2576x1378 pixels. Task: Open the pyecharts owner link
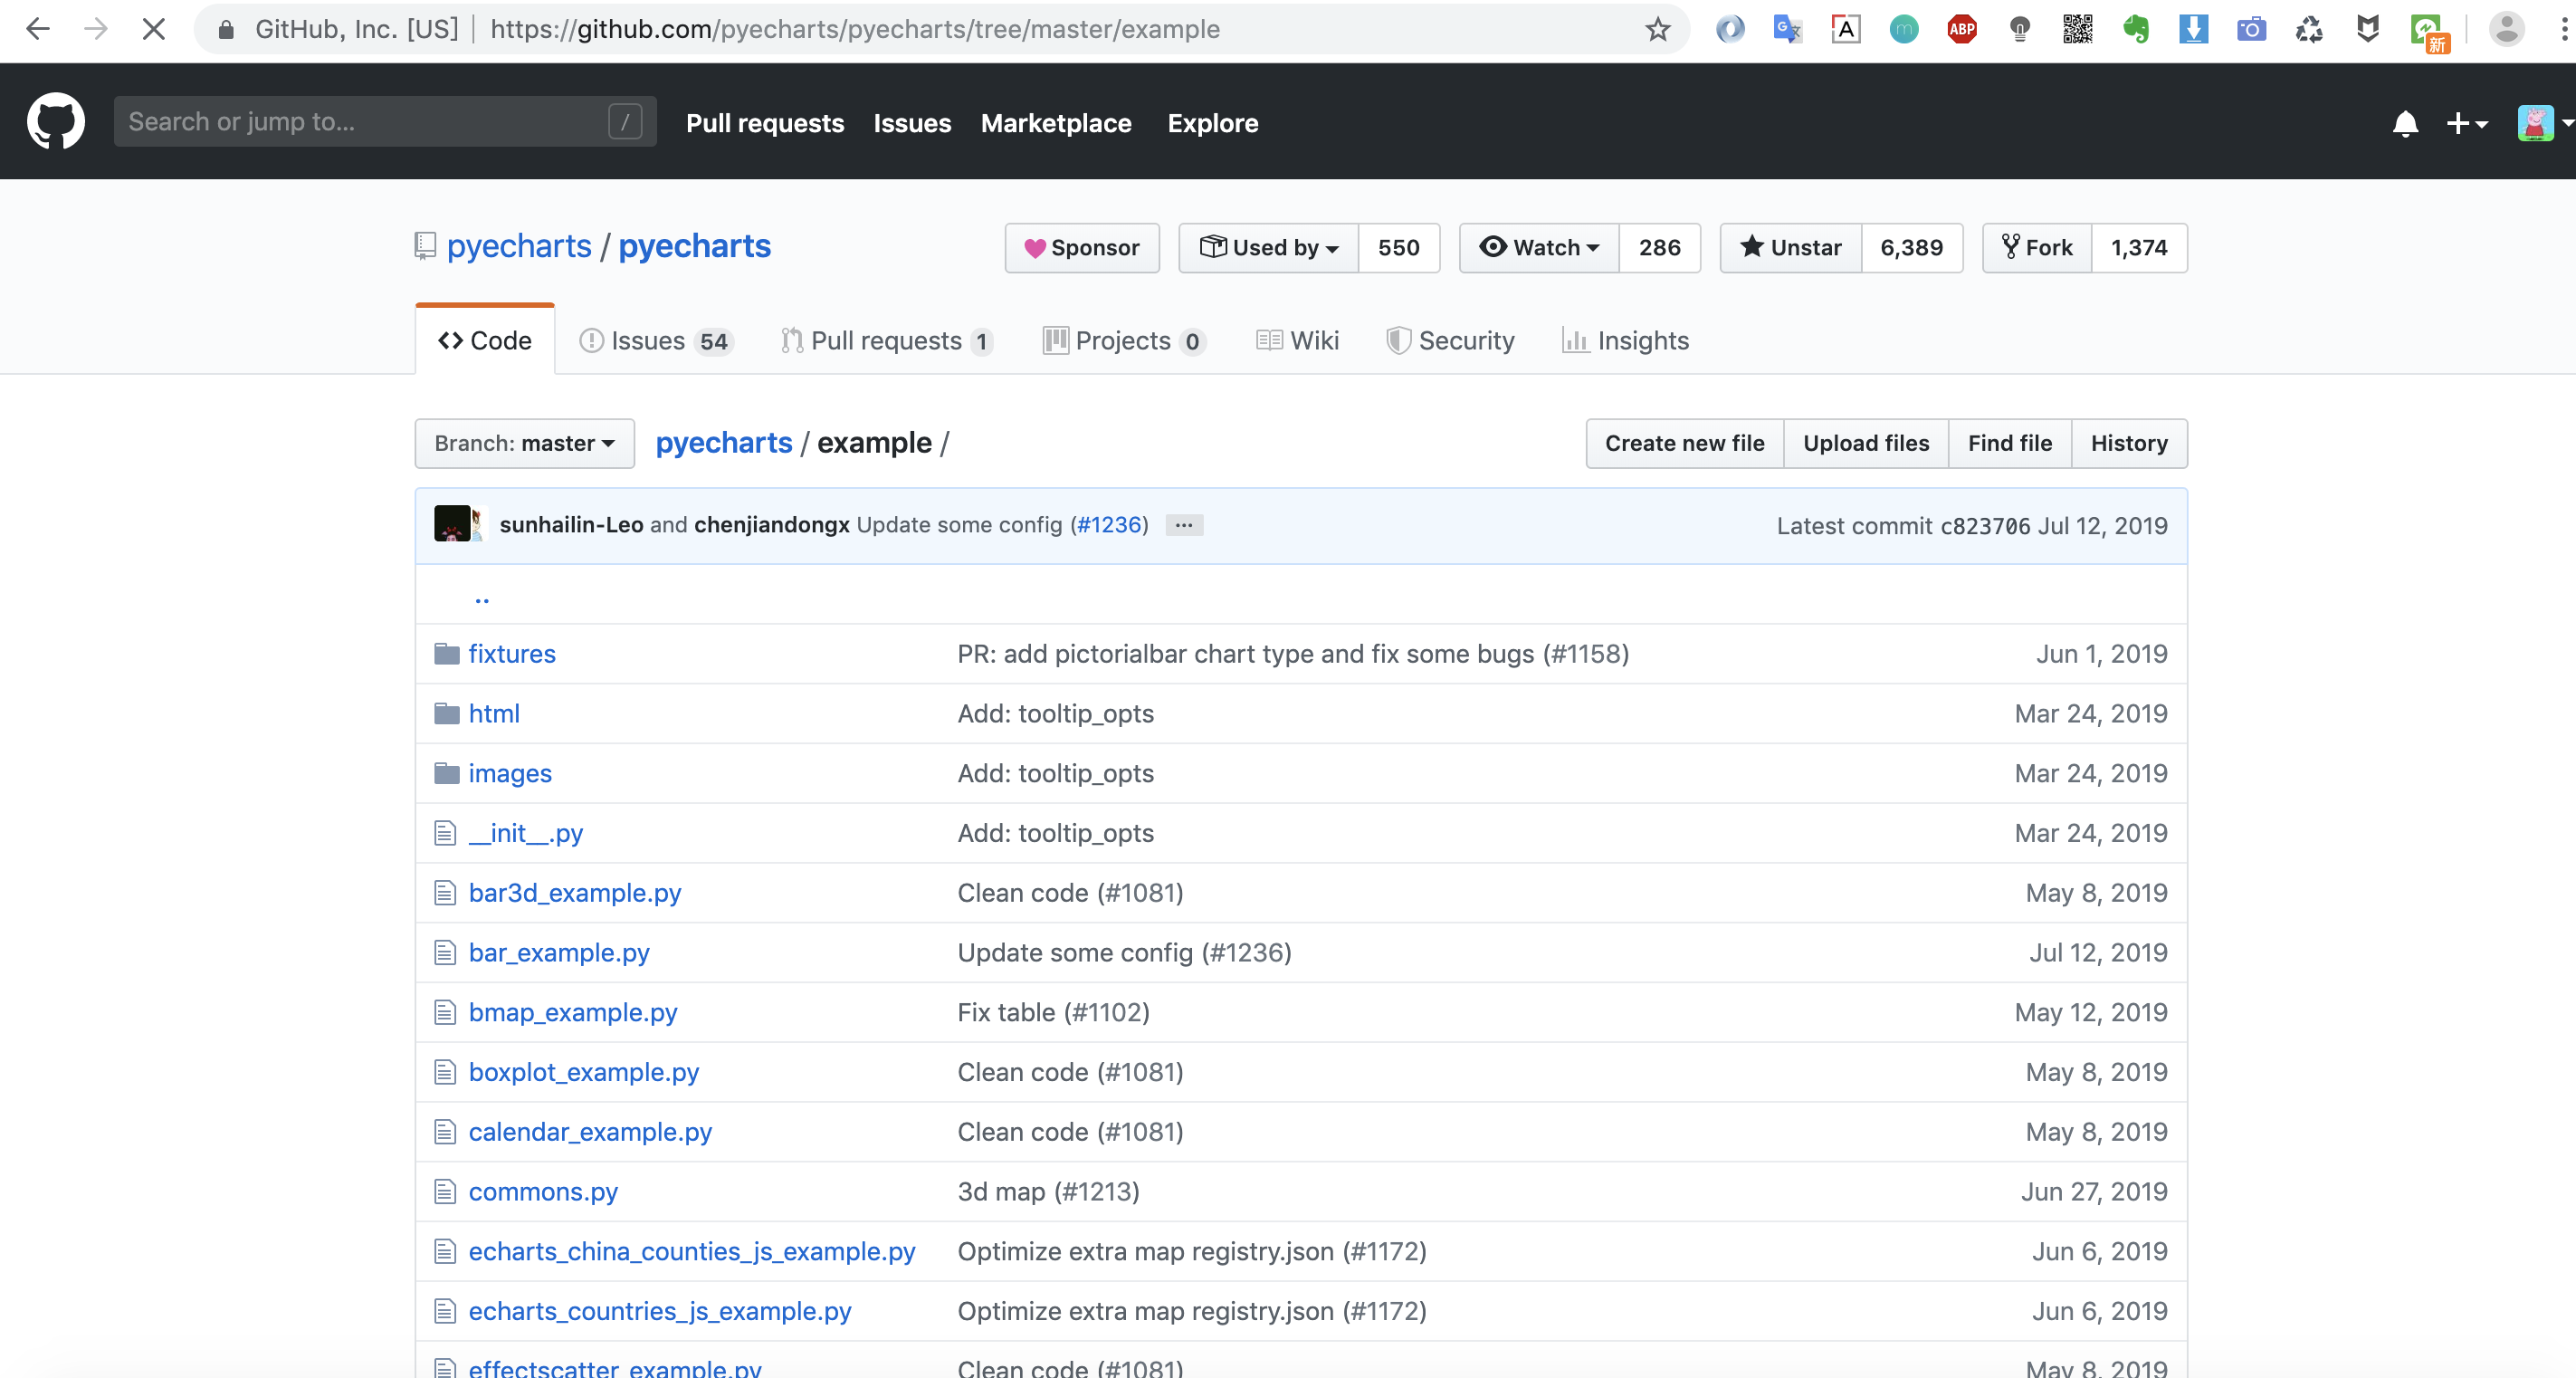[519, 246]
